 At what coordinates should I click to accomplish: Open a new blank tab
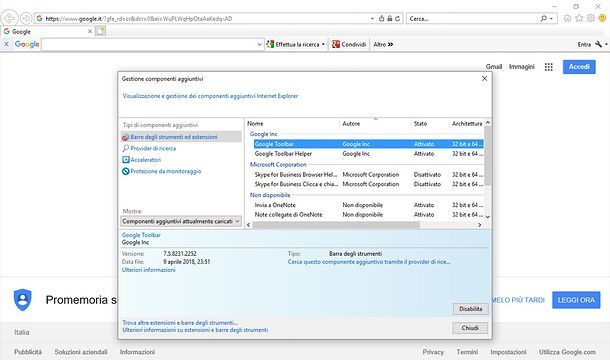pyautogui.click(x=100, y=31)
